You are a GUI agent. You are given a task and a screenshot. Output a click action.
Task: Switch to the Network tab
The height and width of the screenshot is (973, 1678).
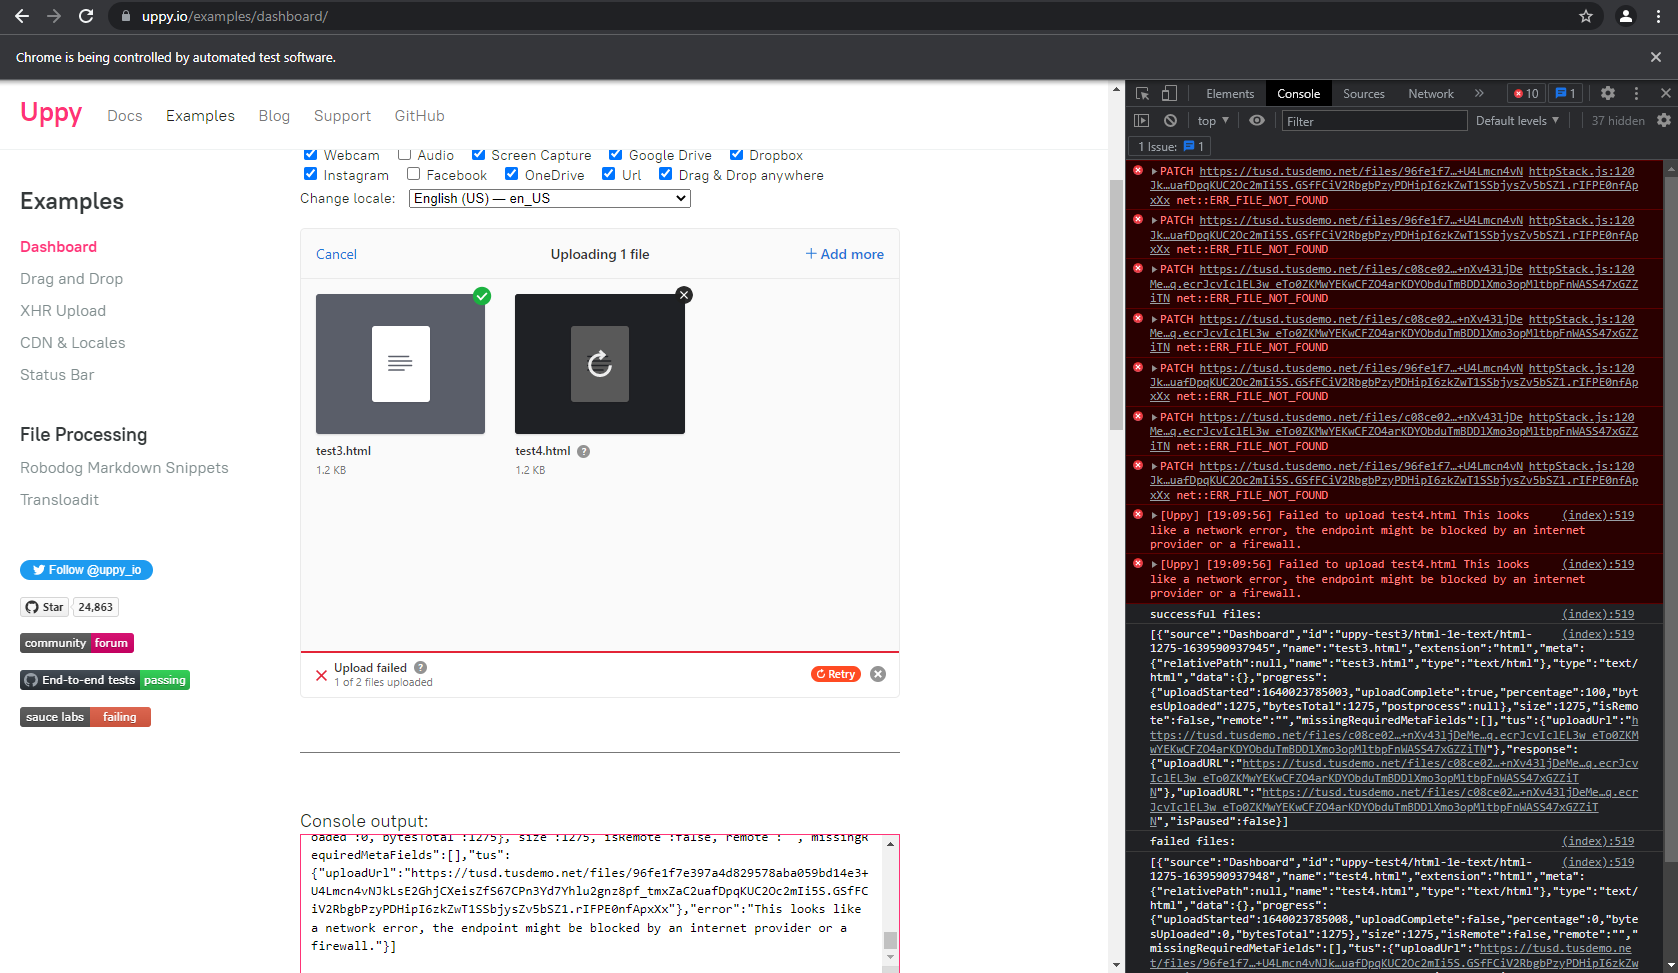(x=1430, y=93)
